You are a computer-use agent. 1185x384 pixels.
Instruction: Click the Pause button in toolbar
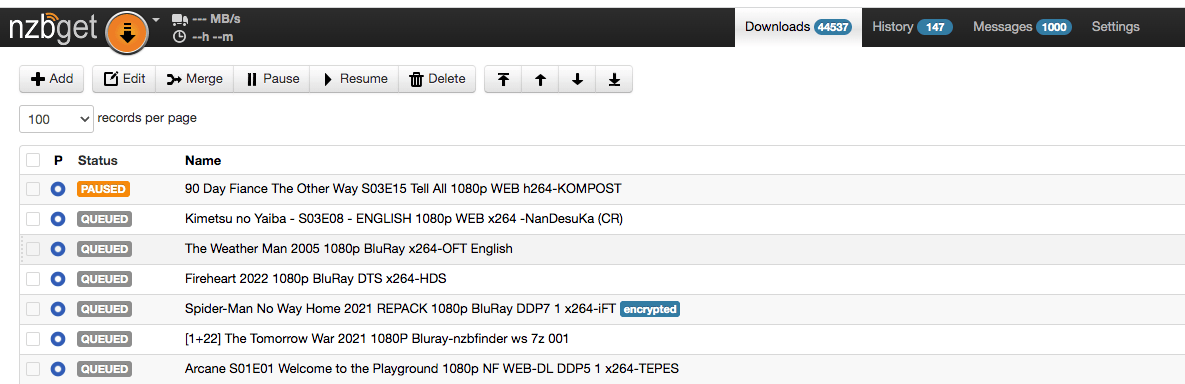[271, 79]
